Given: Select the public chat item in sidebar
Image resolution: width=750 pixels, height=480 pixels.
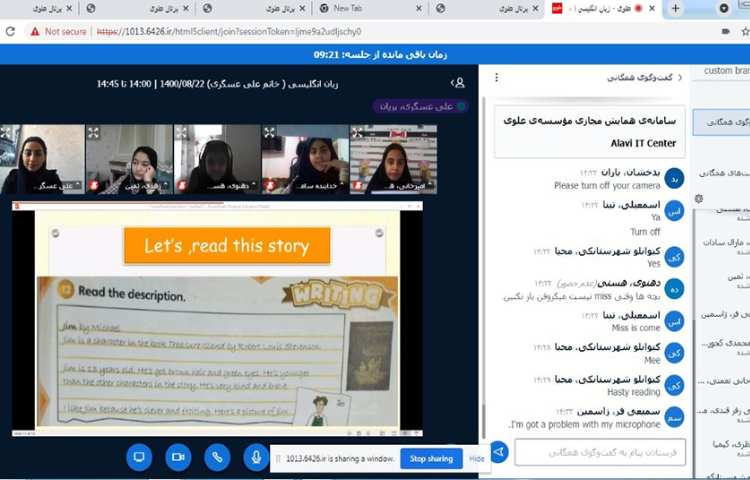Looking at the screenshot, I should coord(722,122).
